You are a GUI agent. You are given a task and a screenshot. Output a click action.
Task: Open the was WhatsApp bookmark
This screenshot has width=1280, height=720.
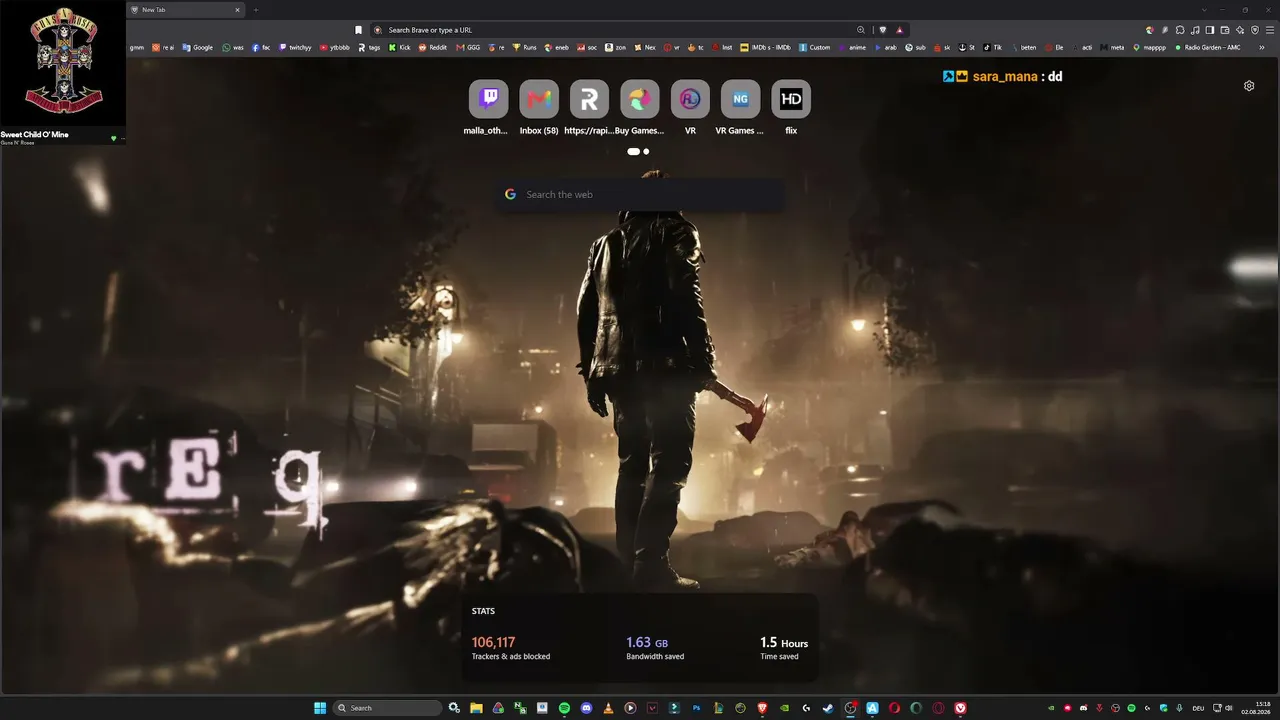point(233,47)
